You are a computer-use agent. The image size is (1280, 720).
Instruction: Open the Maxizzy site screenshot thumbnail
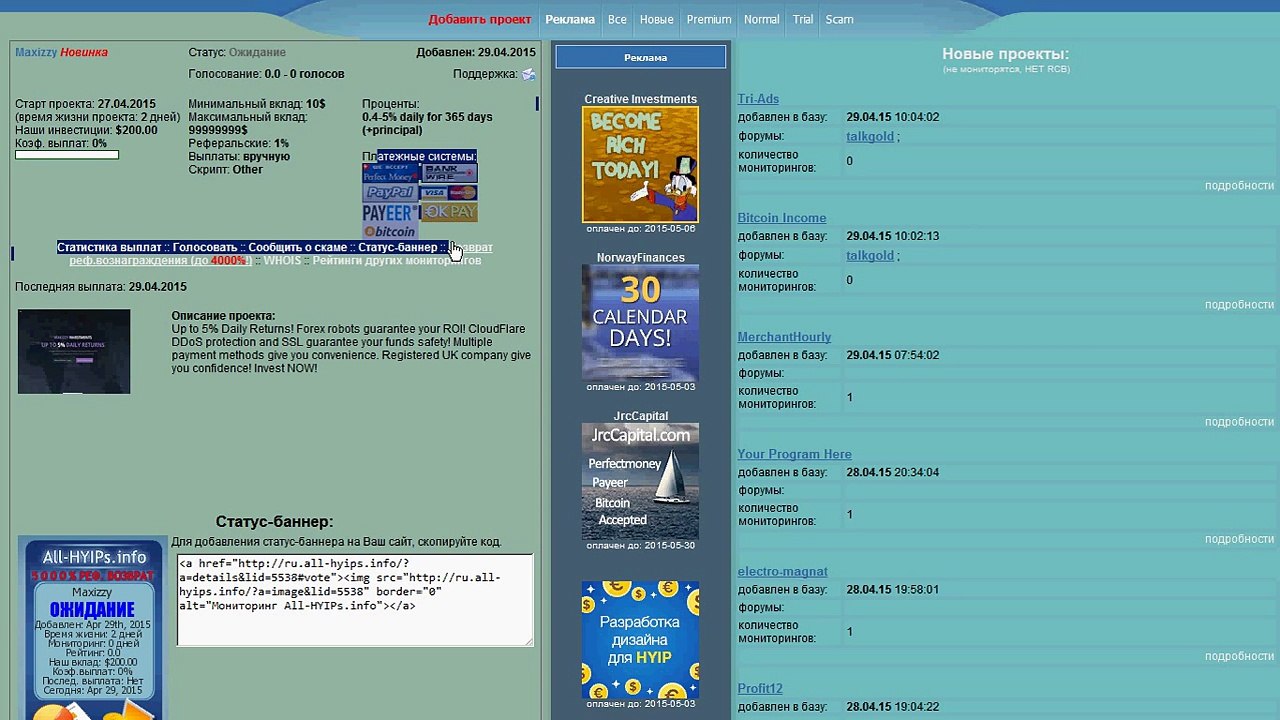click(x=74, y=351)
